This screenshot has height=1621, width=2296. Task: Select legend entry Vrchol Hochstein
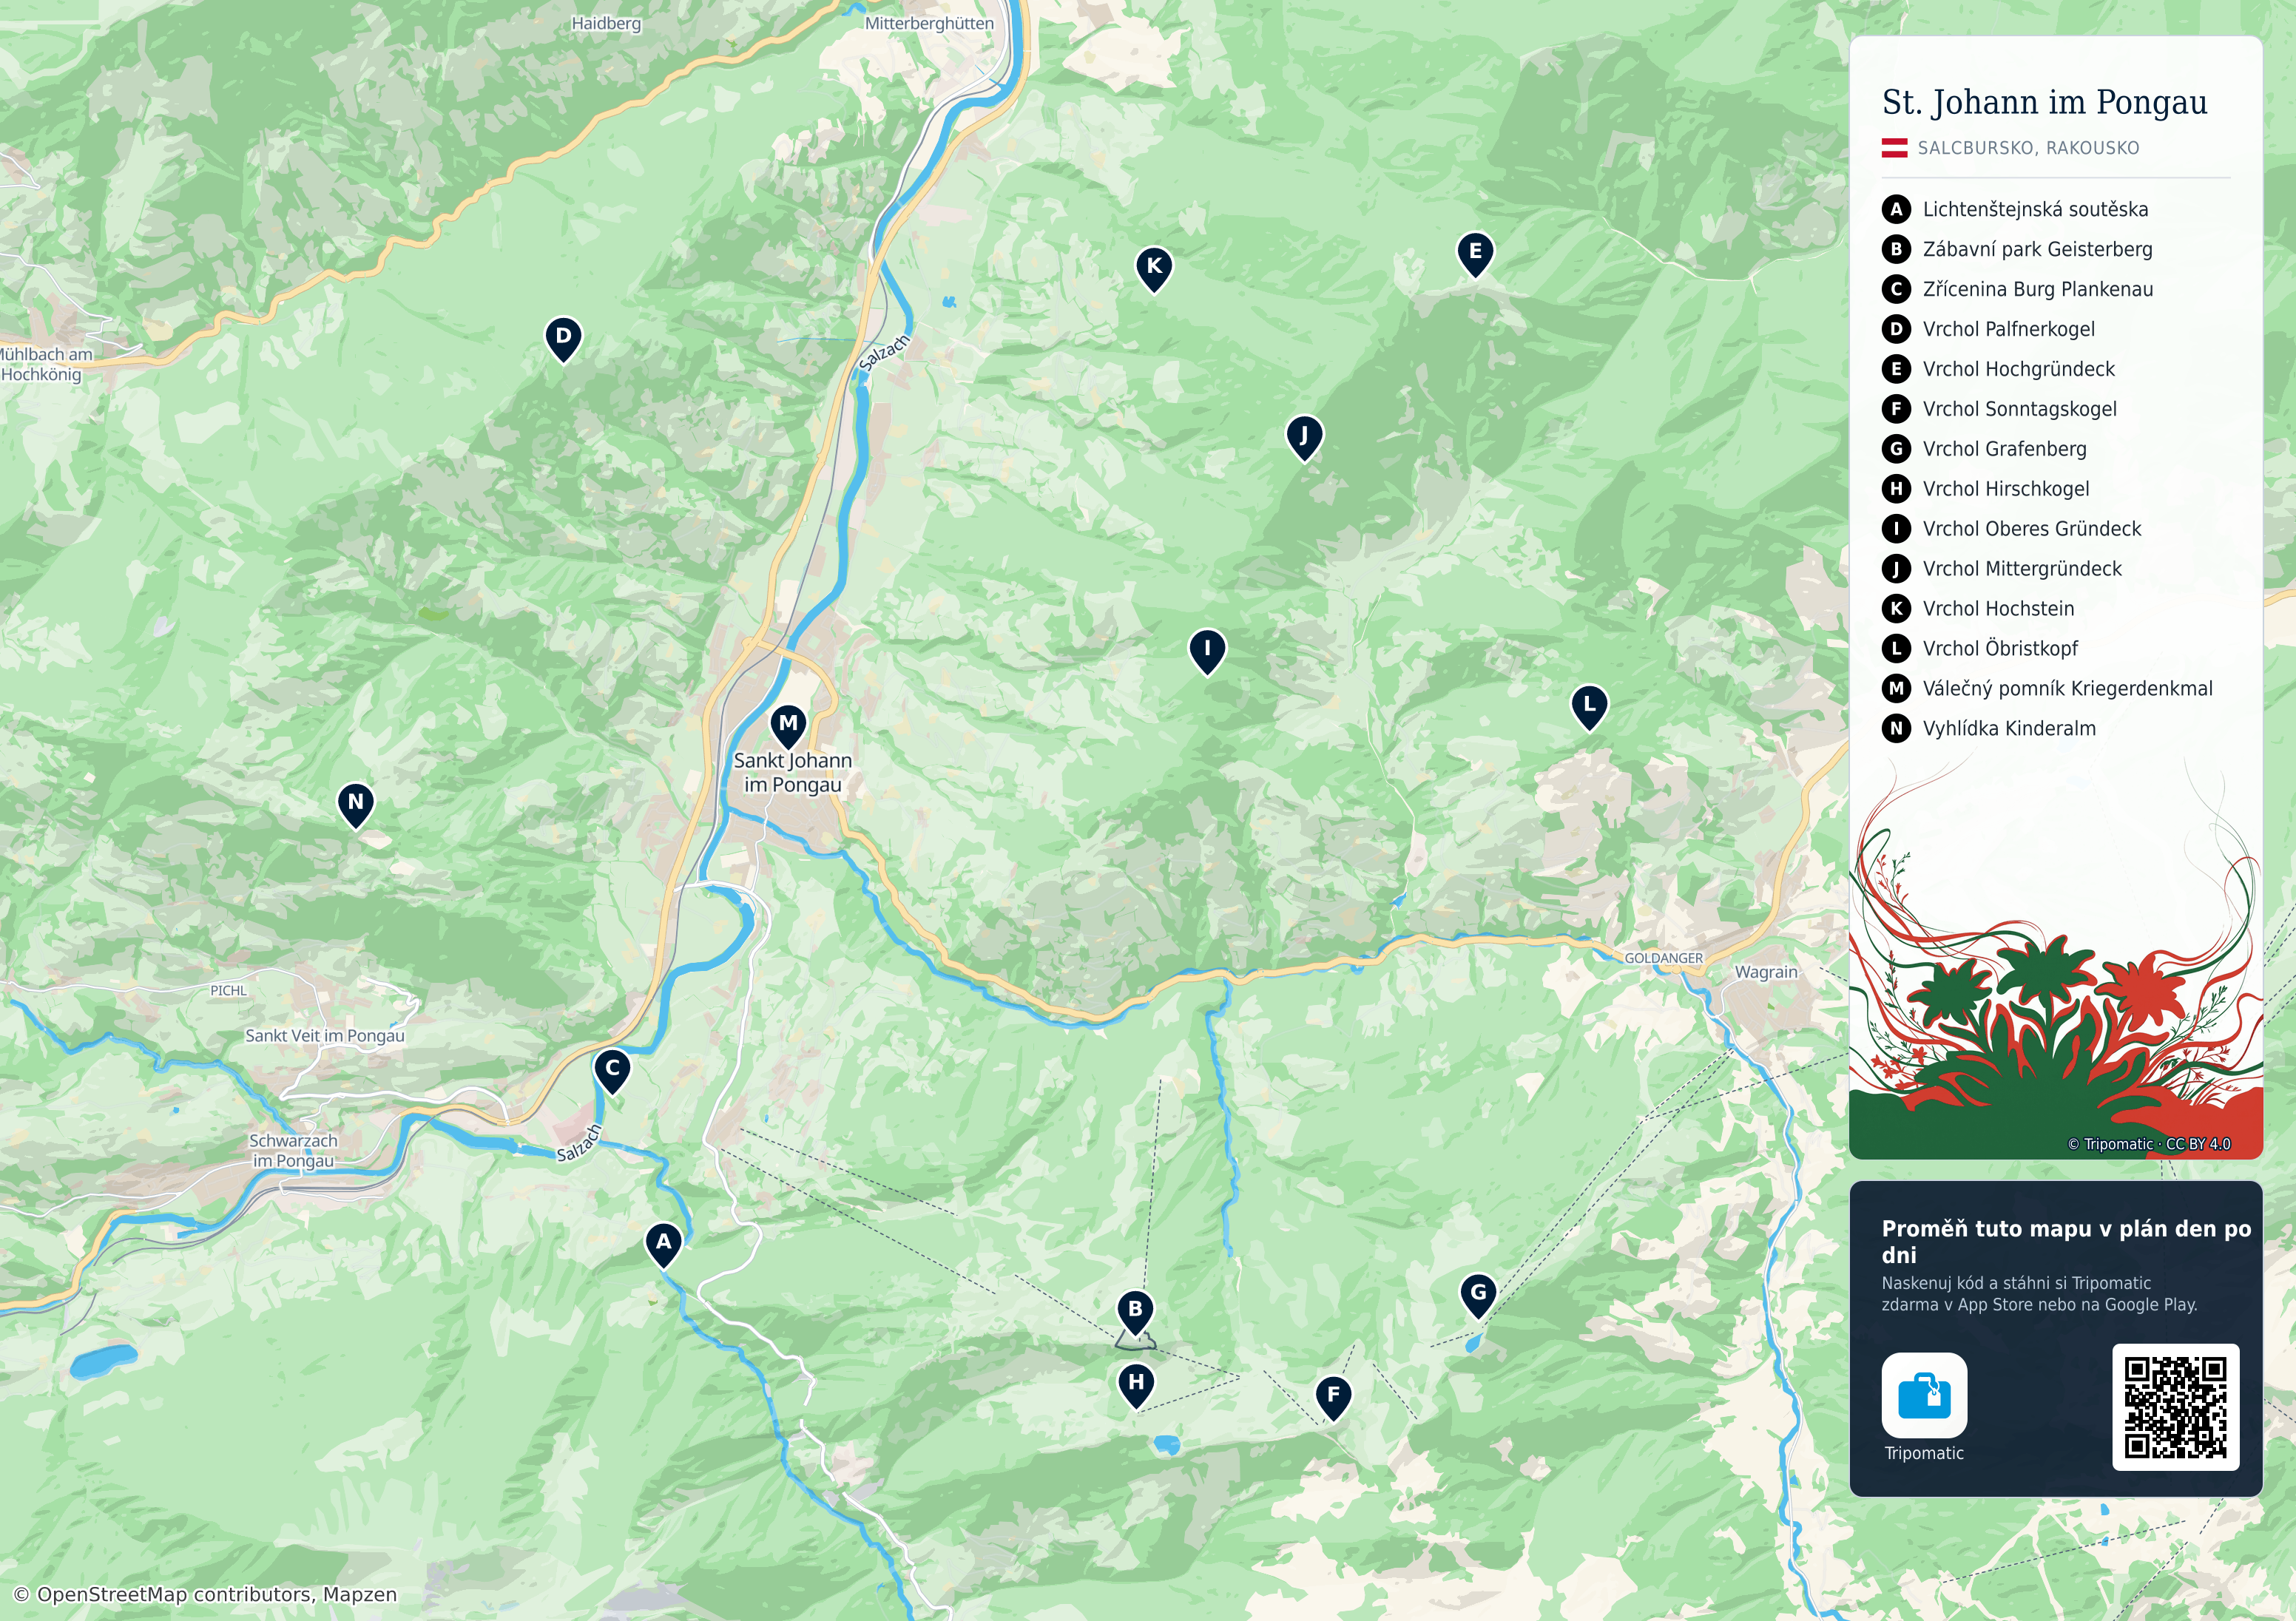pos(1978,608)
